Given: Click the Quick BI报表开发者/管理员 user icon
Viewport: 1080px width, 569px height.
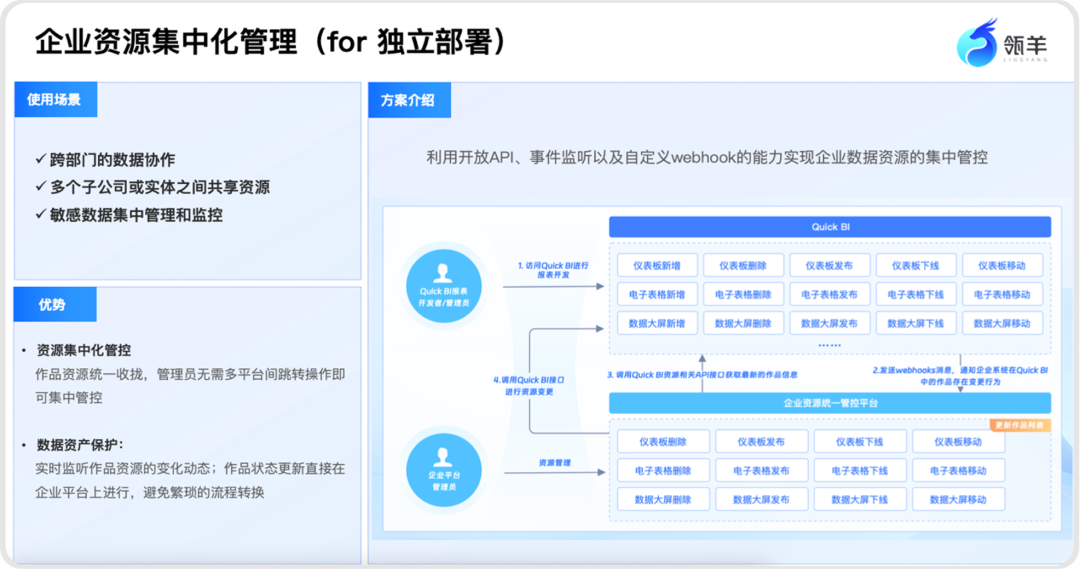Looking at the screenshot, I should [x=444, y=287].
